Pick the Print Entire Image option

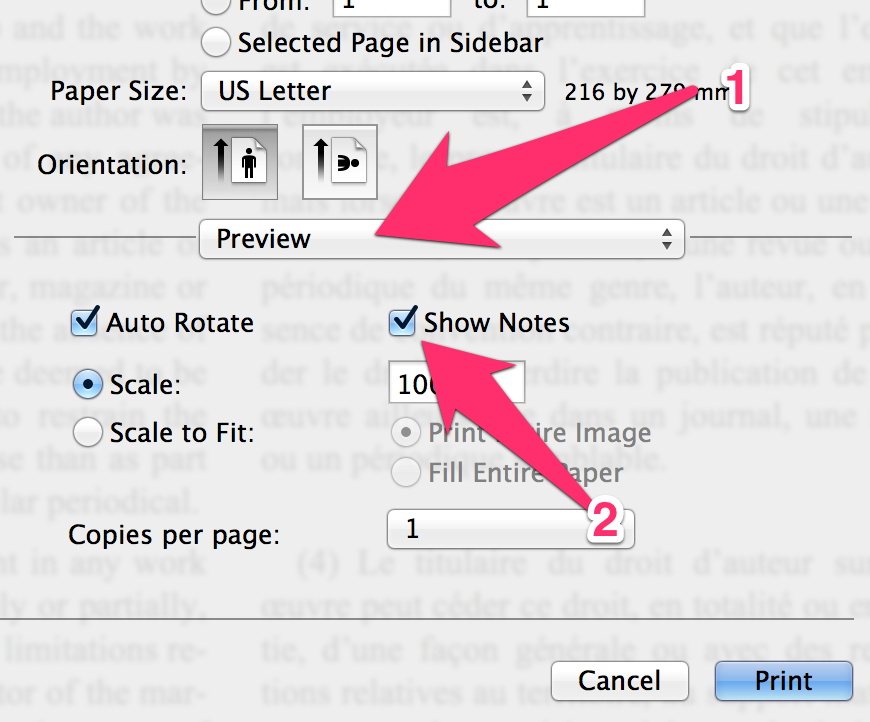(406, 432)
